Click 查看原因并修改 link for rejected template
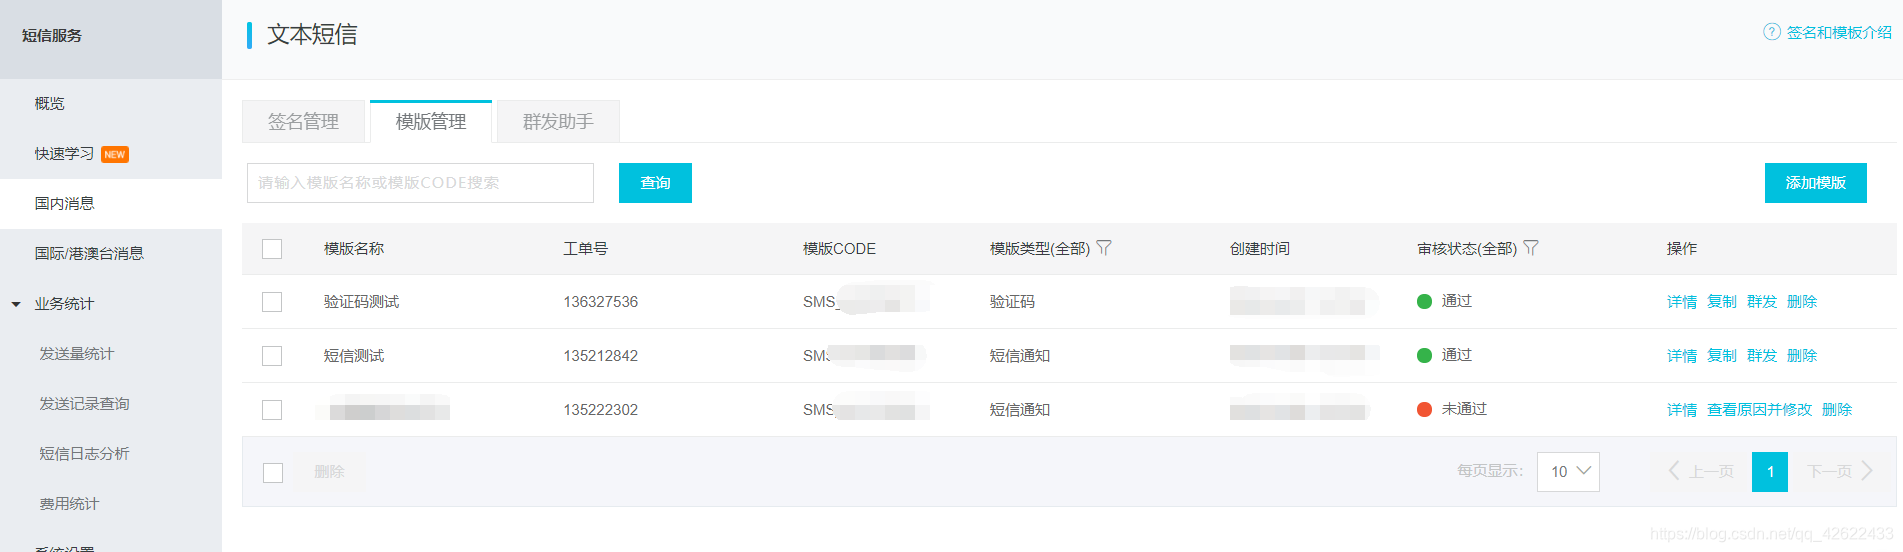Screen dimensions: 1903x552 pyautogui.click(x=1759, y=410)
